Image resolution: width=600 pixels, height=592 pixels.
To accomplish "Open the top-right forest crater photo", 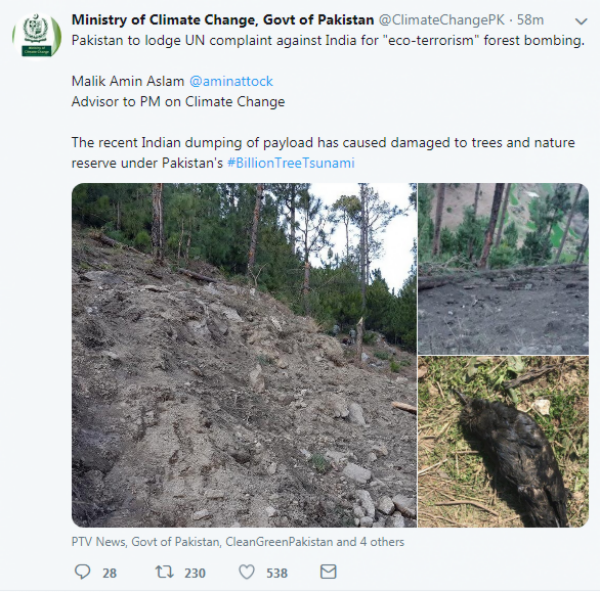I will click(502, 267).
